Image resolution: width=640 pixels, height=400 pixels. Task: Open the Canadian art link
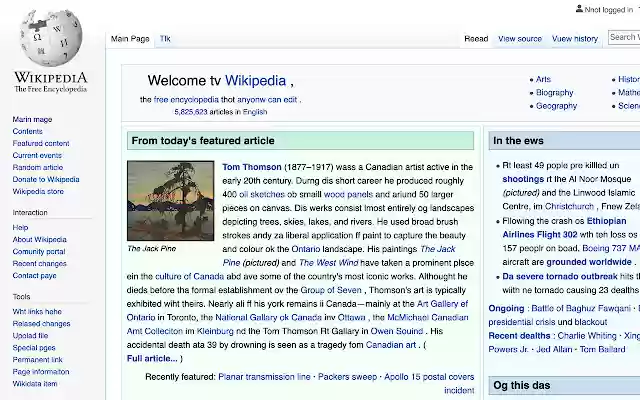[x=391, y=345]
